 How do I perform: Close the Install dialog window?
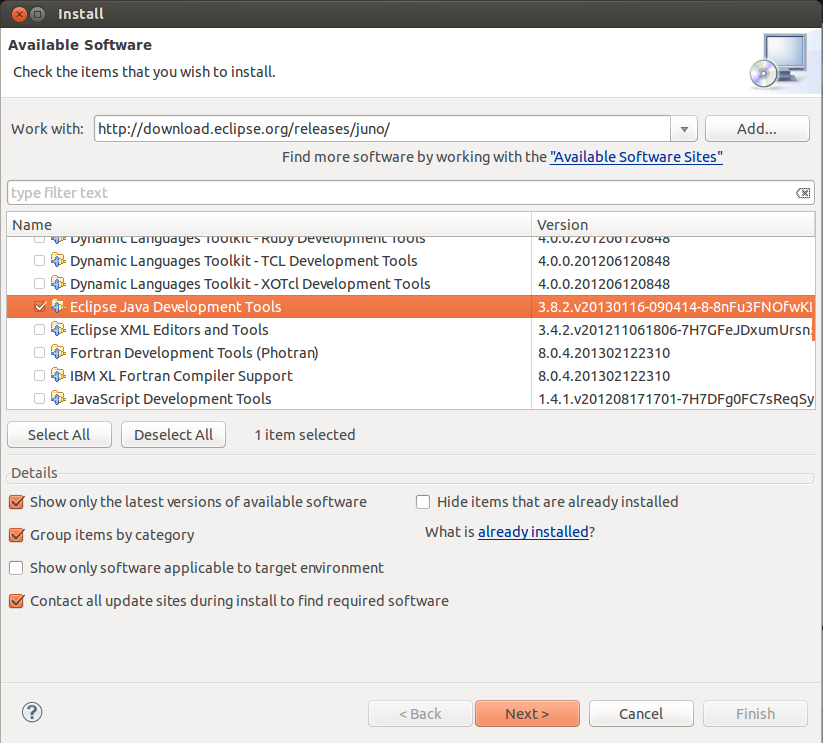pyautogui.click(x=19, y=14)
